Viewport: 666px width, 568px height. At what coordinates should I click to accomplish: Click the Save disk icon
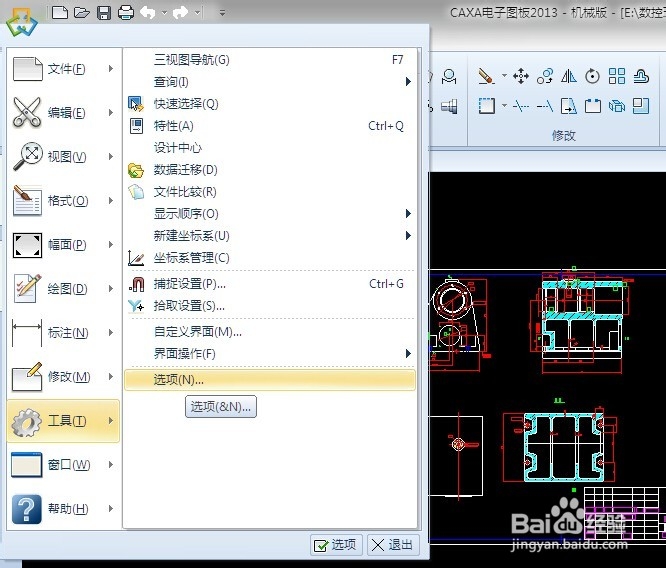(x=104, y=13)
